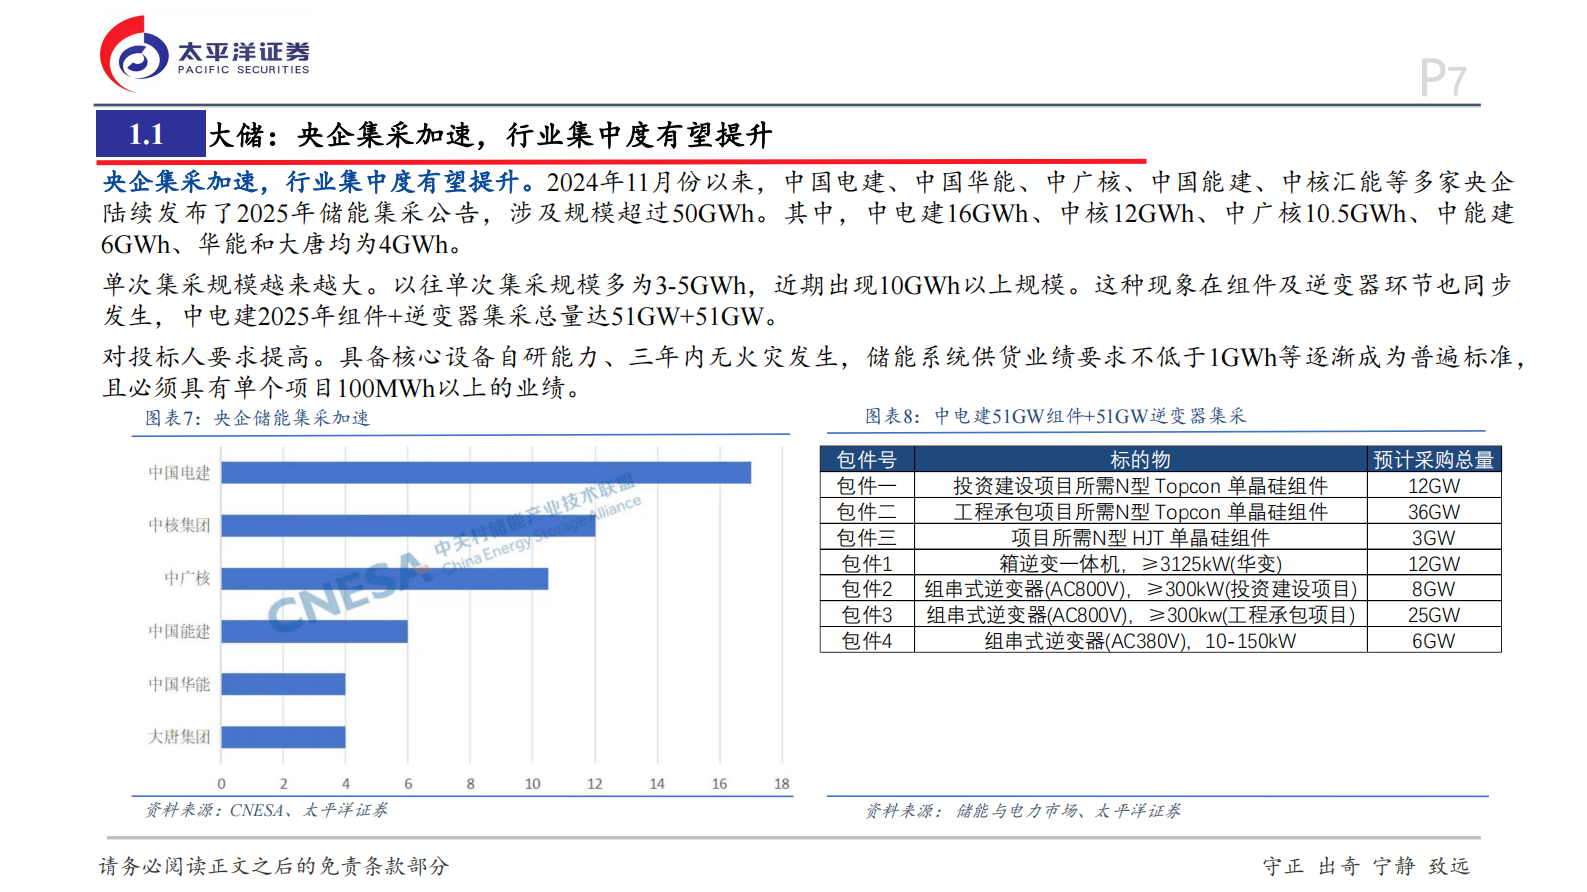Click the 包件一 table cell
This screenshot has width=1587, height=892.
coord(867,486)
